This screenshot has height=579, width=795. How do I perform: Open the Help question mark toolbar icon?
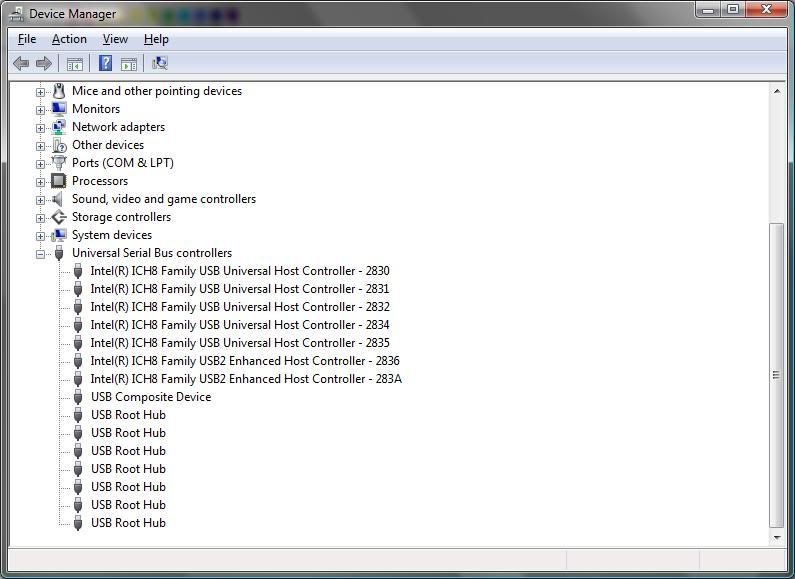(105, 63)
